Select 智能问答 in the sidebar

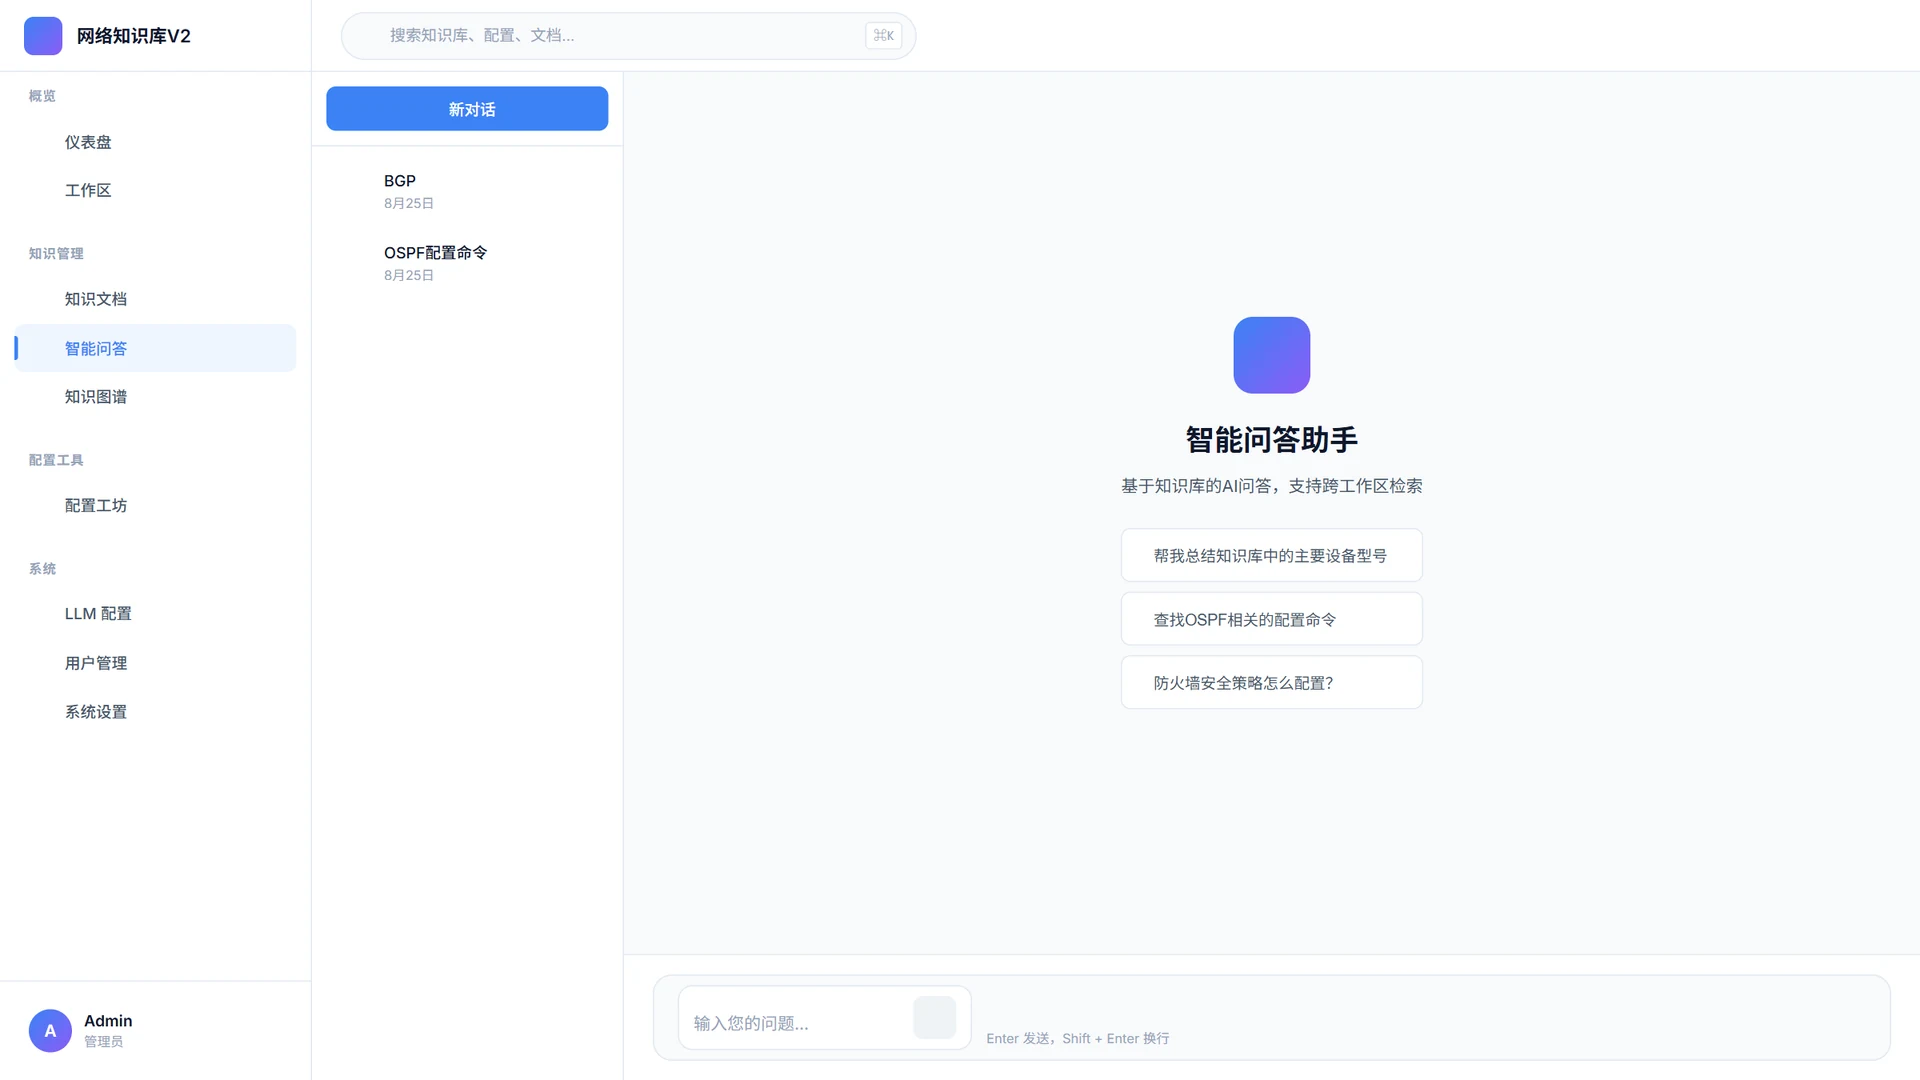(155, 348)
